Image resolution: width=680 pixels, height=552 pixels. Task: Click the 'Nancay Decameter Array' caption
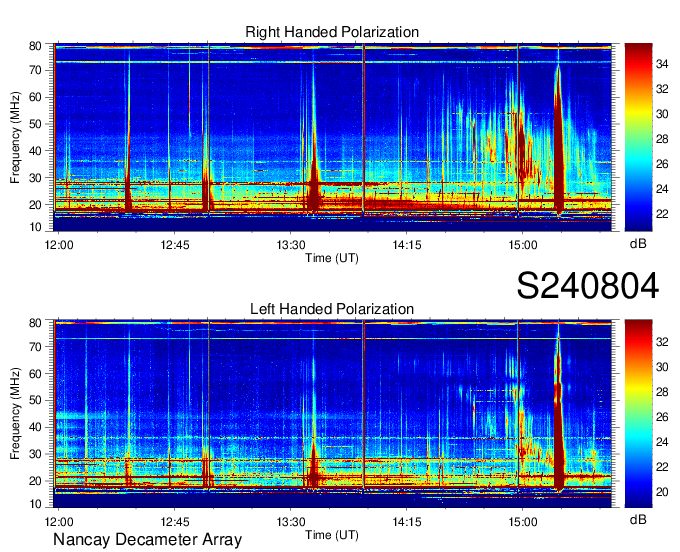[x=147, y=540]
